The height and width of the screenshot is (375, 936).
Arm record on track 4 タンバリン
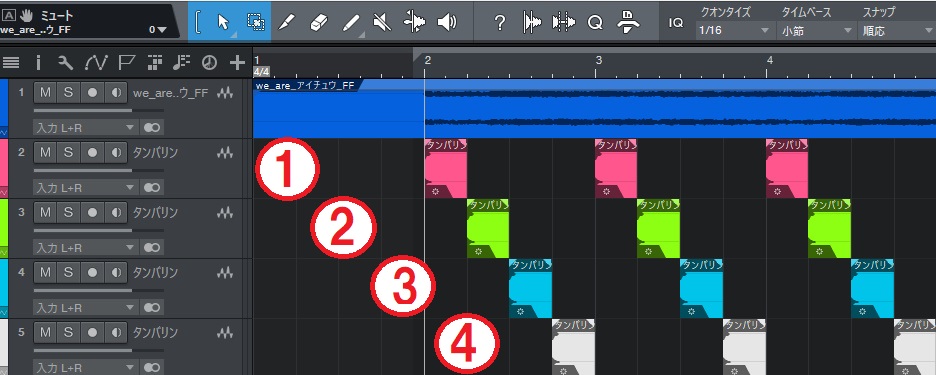[x=92, y=272]
